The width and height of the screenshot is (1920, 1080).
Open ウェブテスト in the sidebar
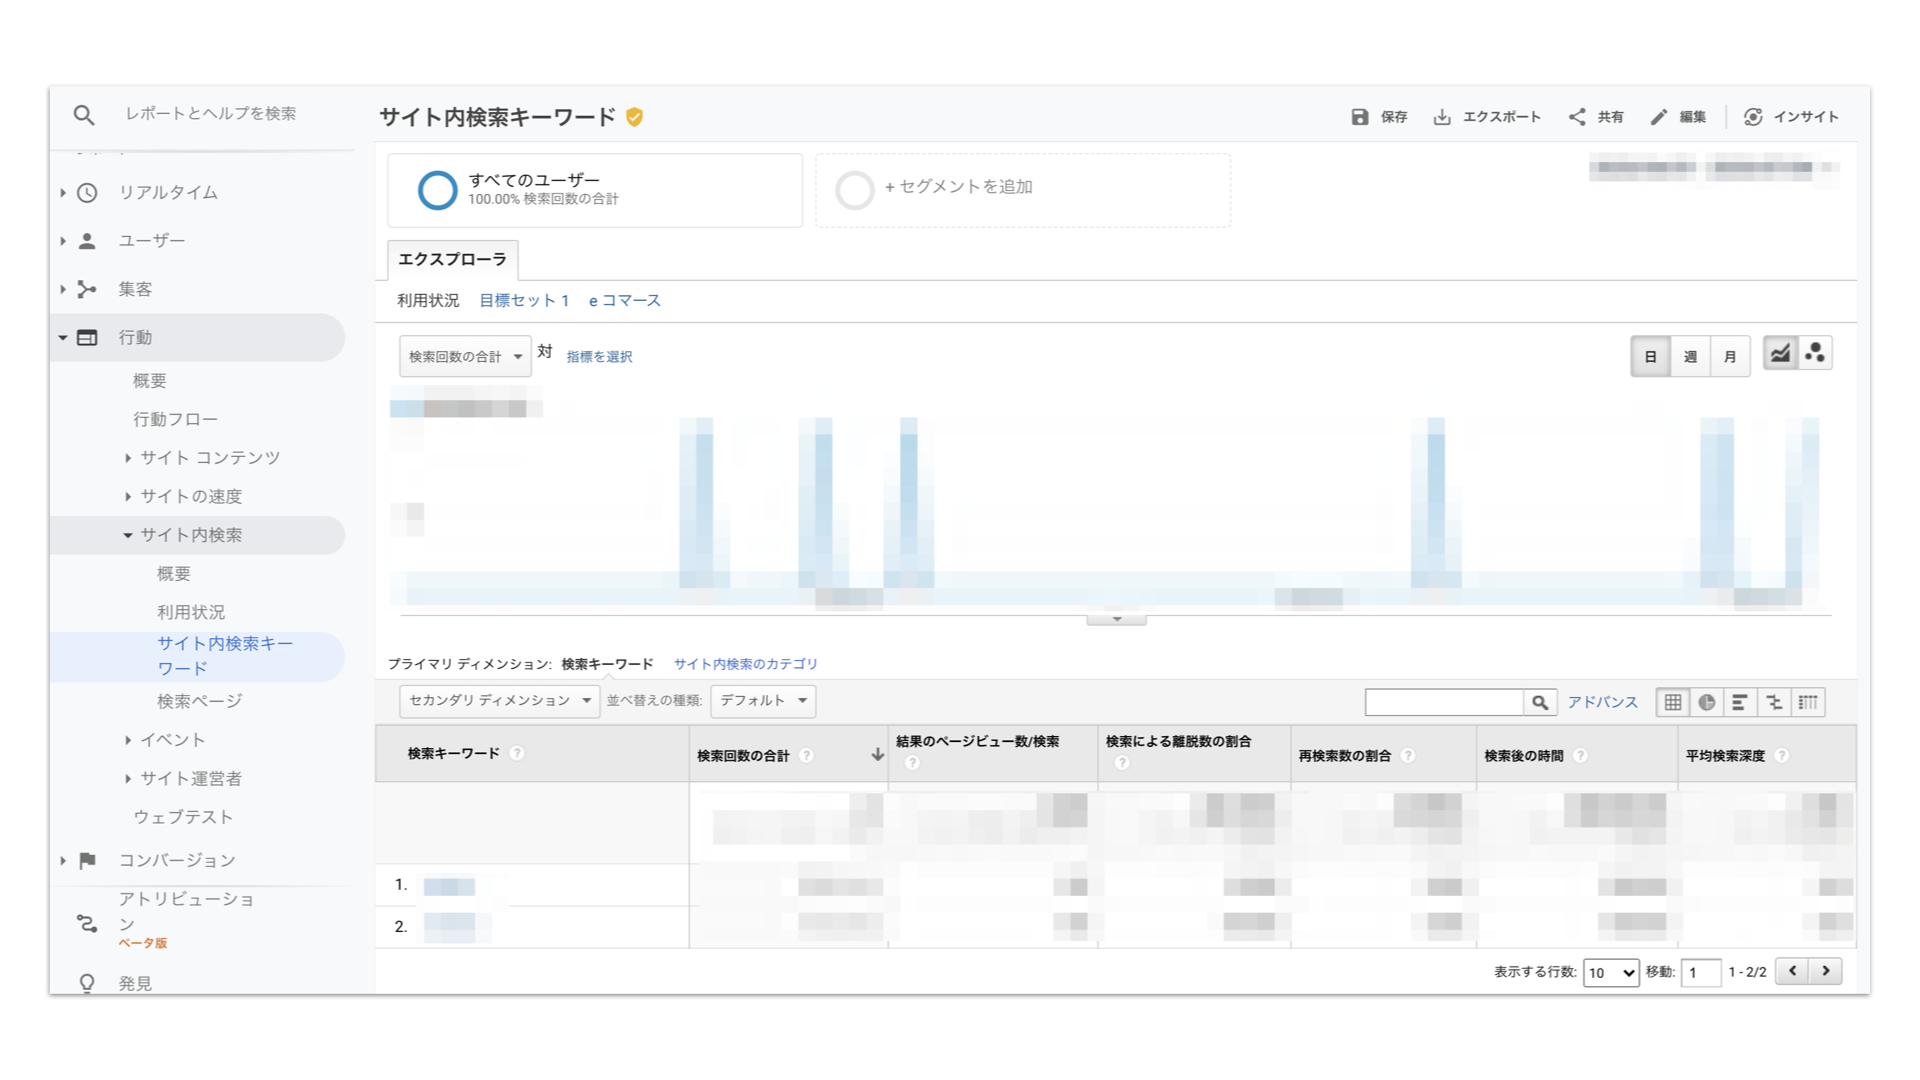point(183,817)
